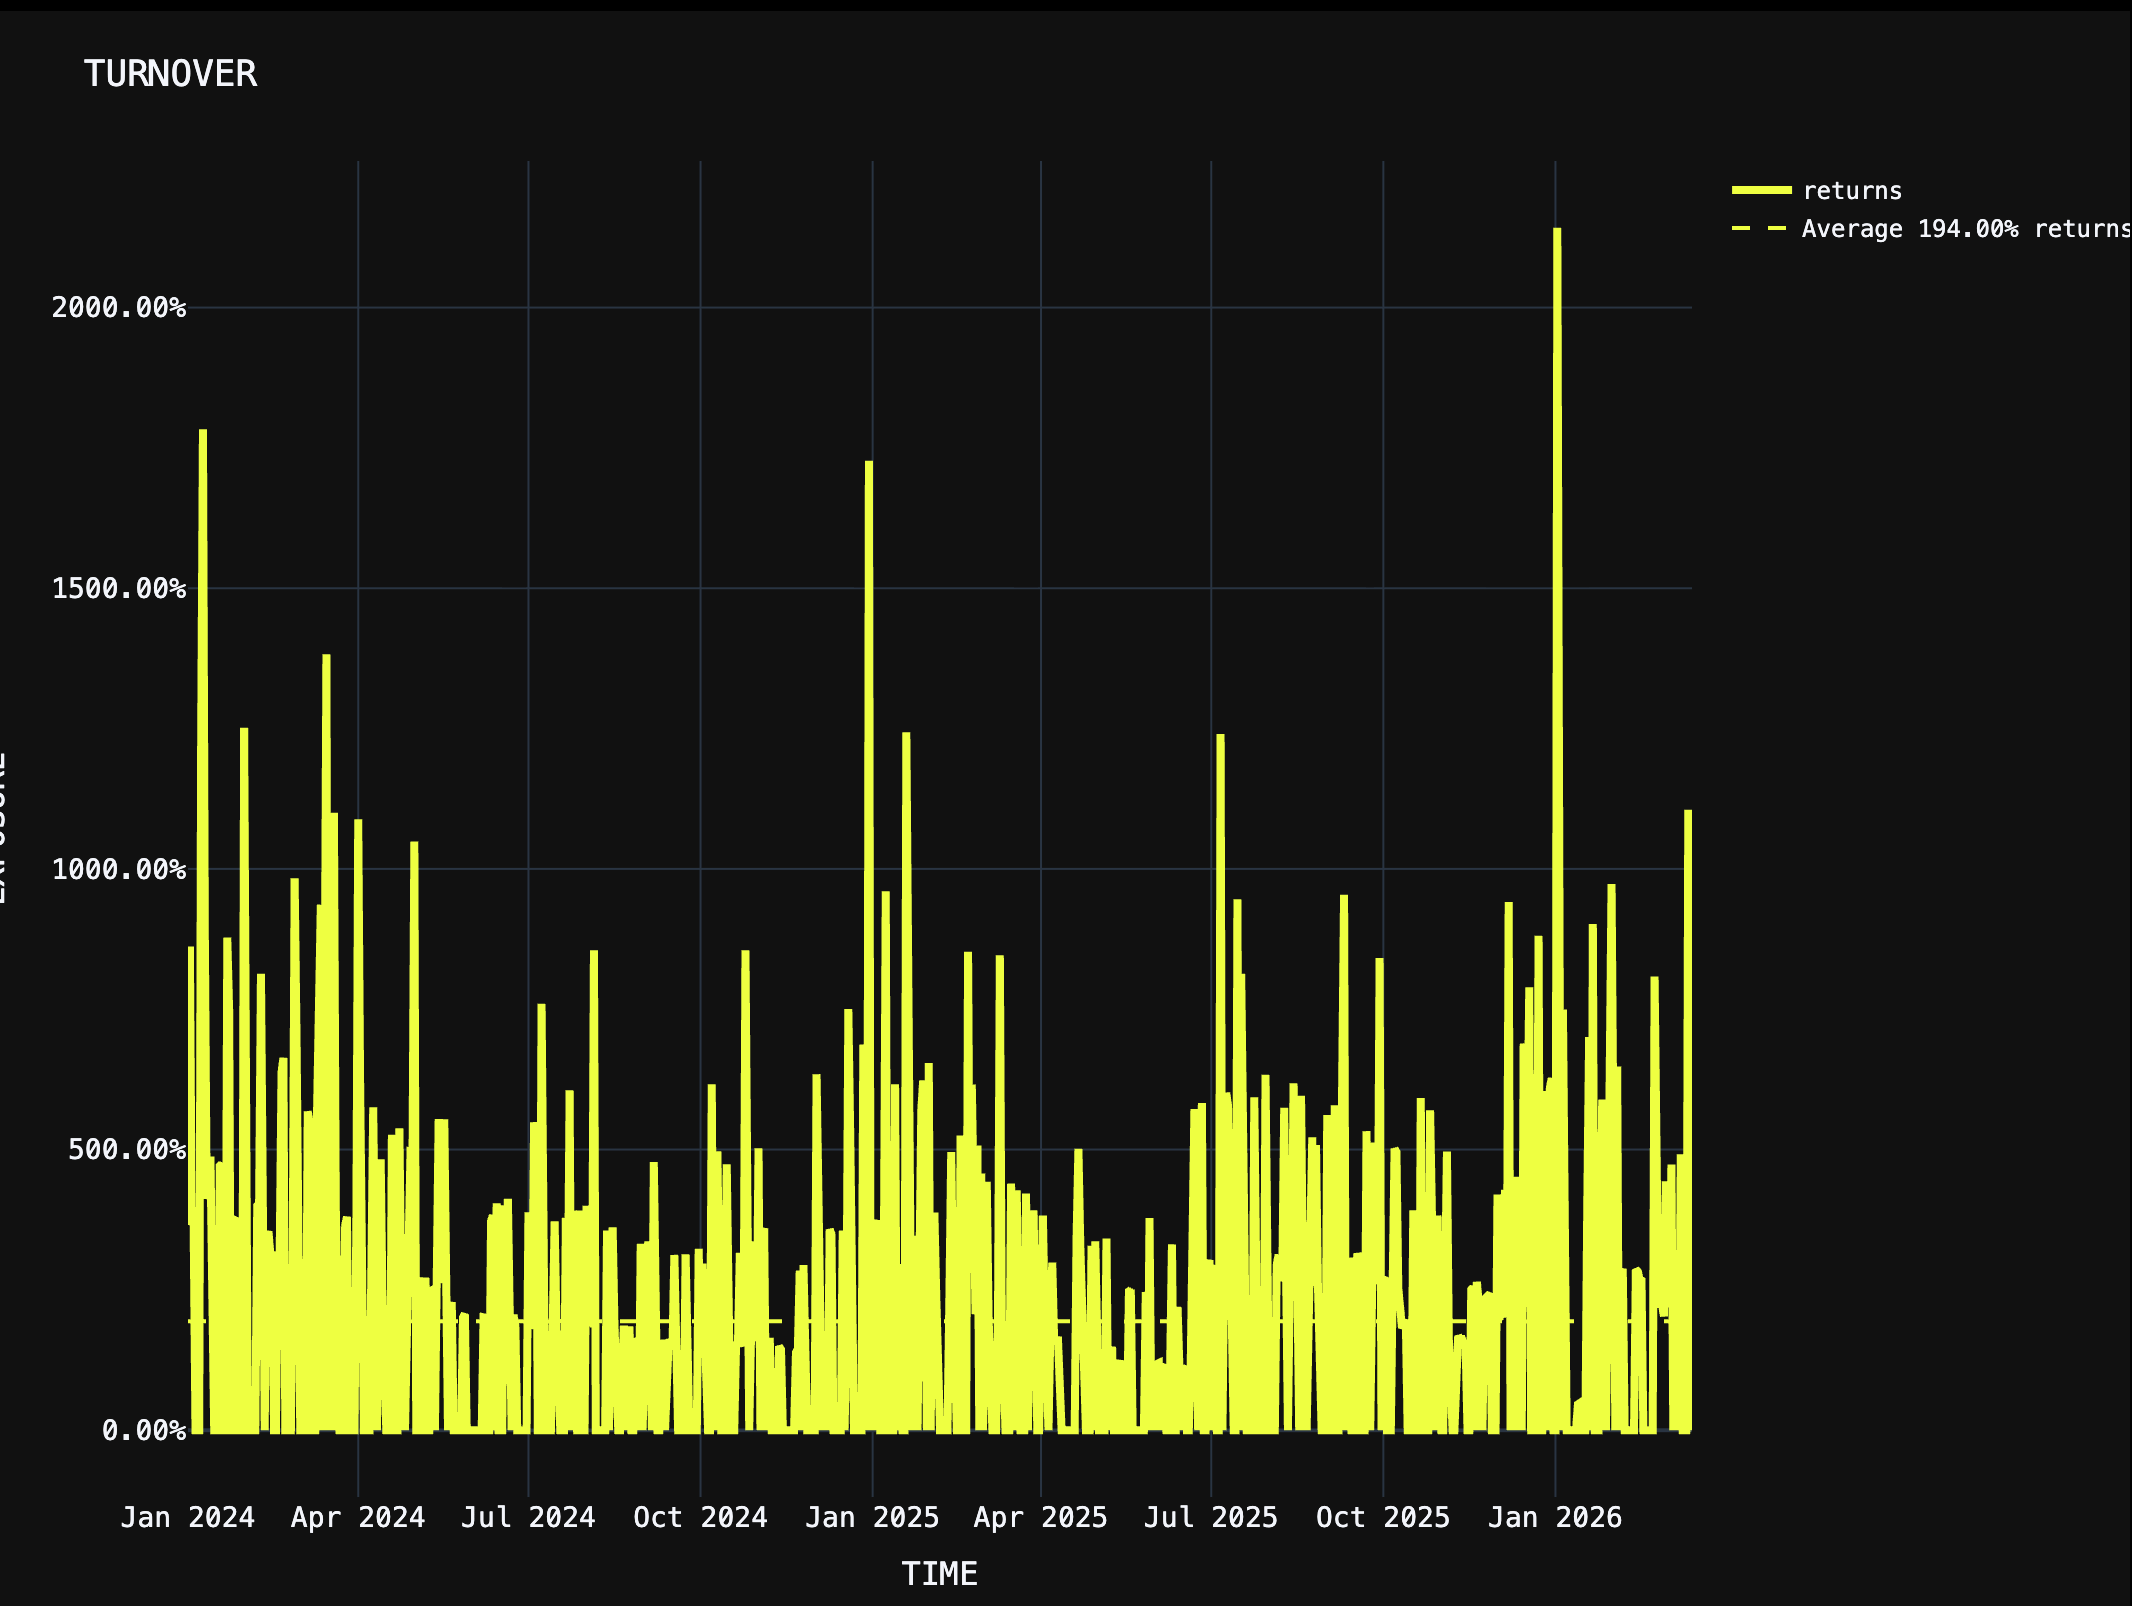This screenshot has height=1606, width=2132.
Task: Click the 1500.00% y-axis tick label
Action: [x=119, y=588]
